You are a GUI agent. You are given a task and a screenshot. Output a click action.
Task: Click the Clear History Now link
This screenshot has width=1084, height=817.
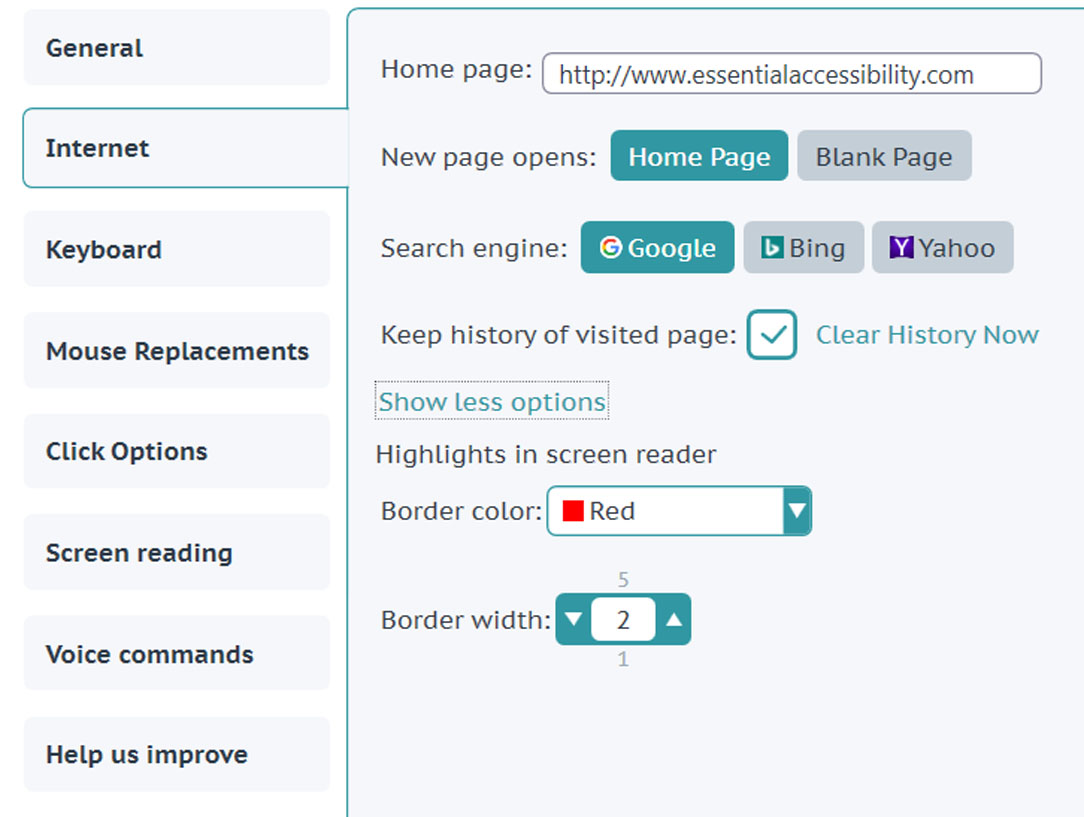pos(927,335)
